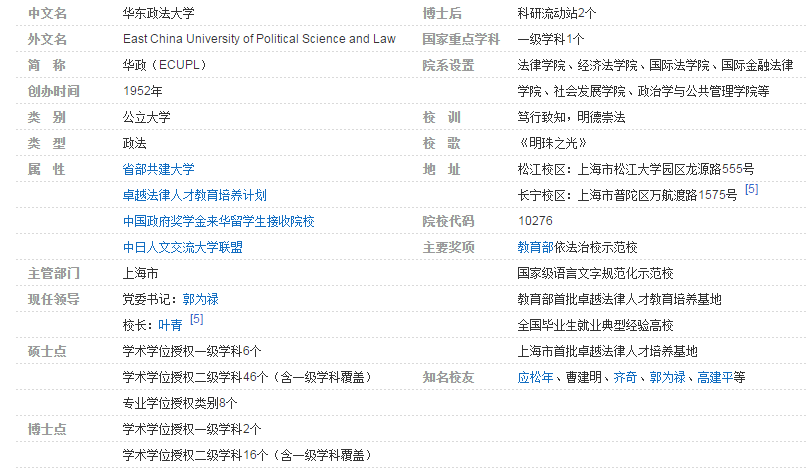Image resolution: width=807 pixels, height=476 pixels.
Task: Open the alumnus link 应松年
Action: 536,377
